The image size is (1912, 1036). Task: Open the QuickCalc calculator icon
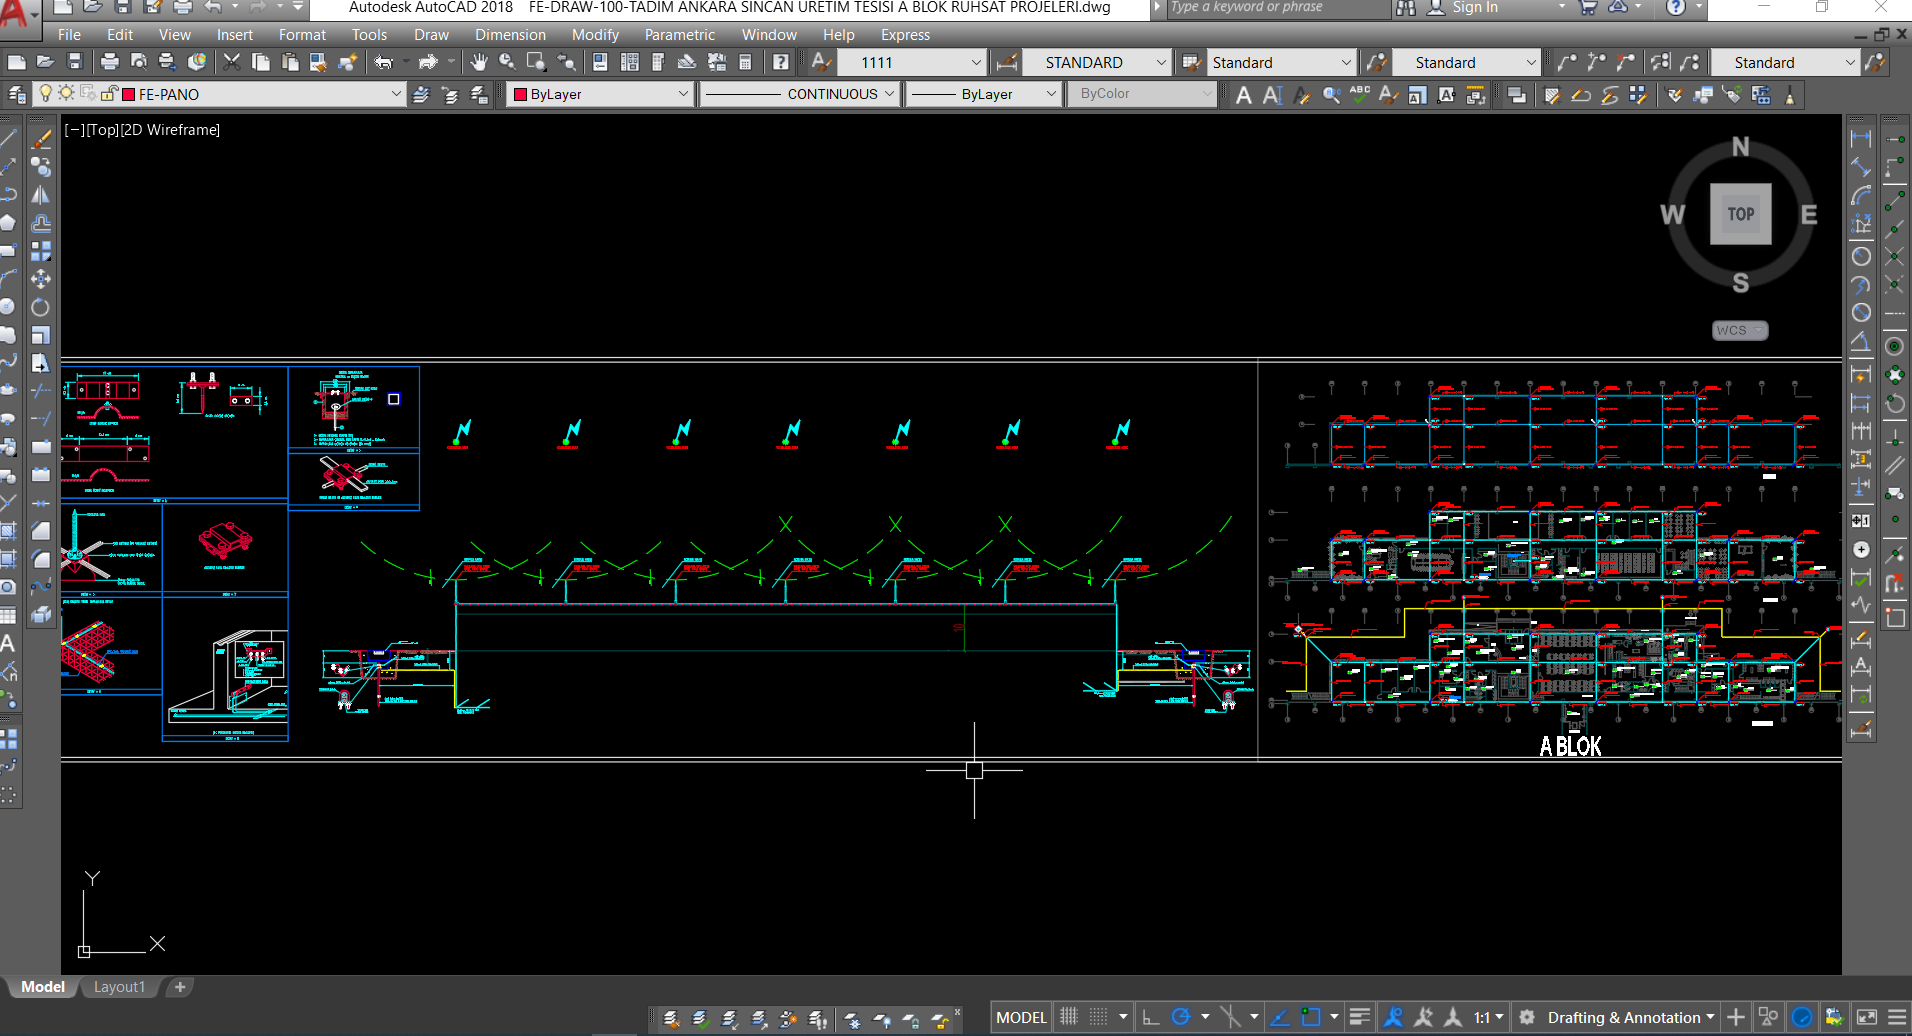click(745, 62)
